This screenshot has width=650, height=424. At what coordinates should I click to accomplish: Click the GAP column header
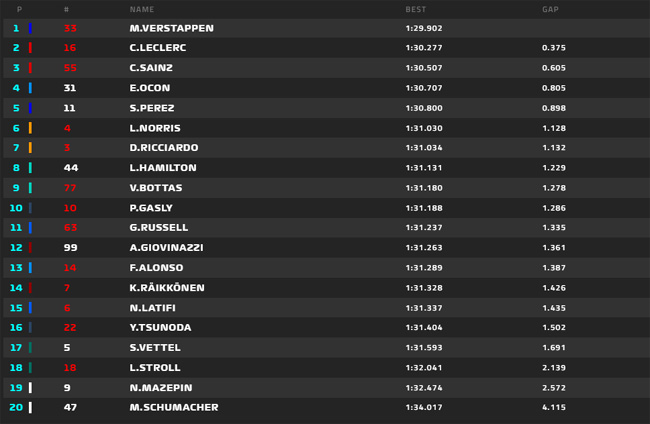point(550,9)
